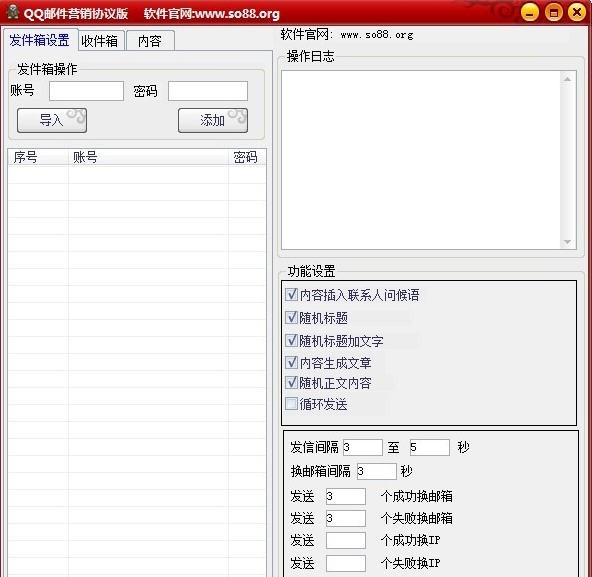
Task: Disable 随机正文内容 checkbox
Action: (291, 383)
